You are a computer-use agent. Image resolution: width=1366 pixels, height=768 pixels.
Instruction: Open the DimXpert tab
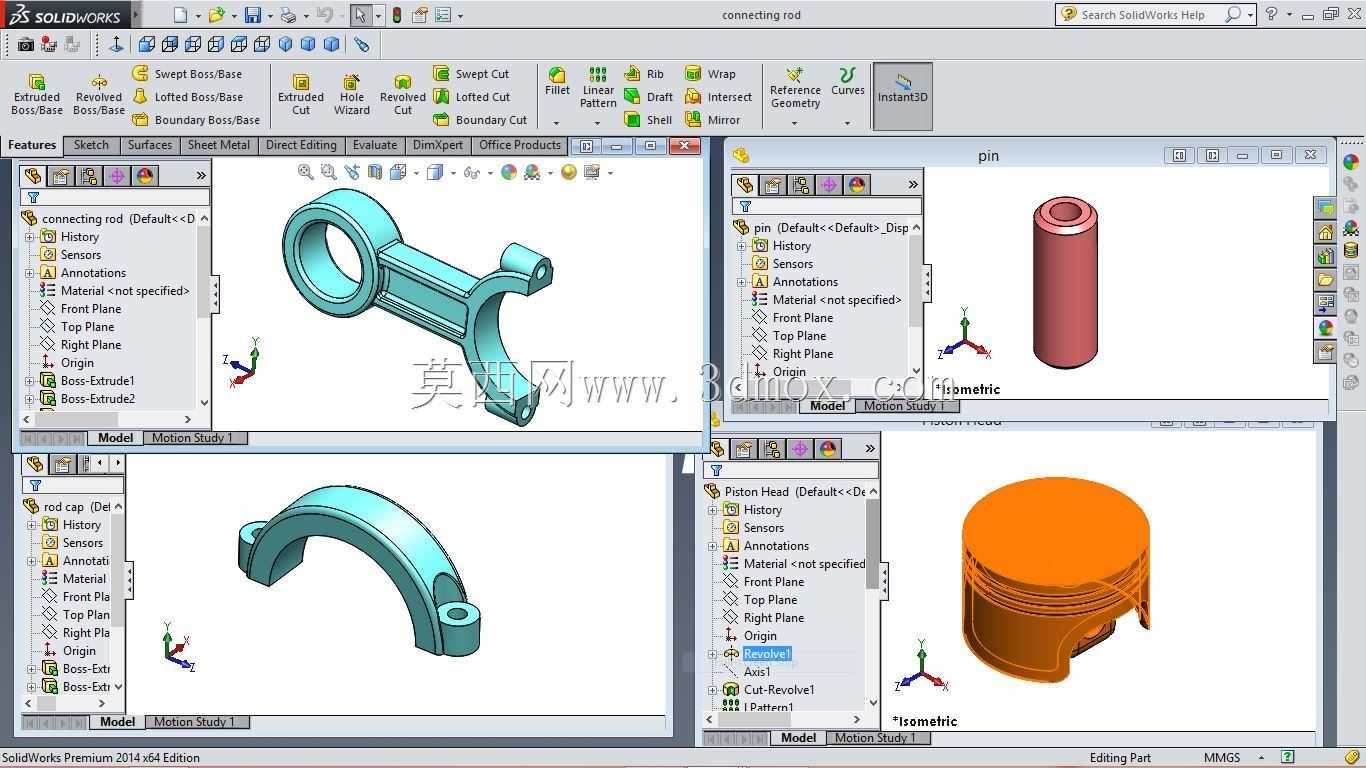point(438,145)
